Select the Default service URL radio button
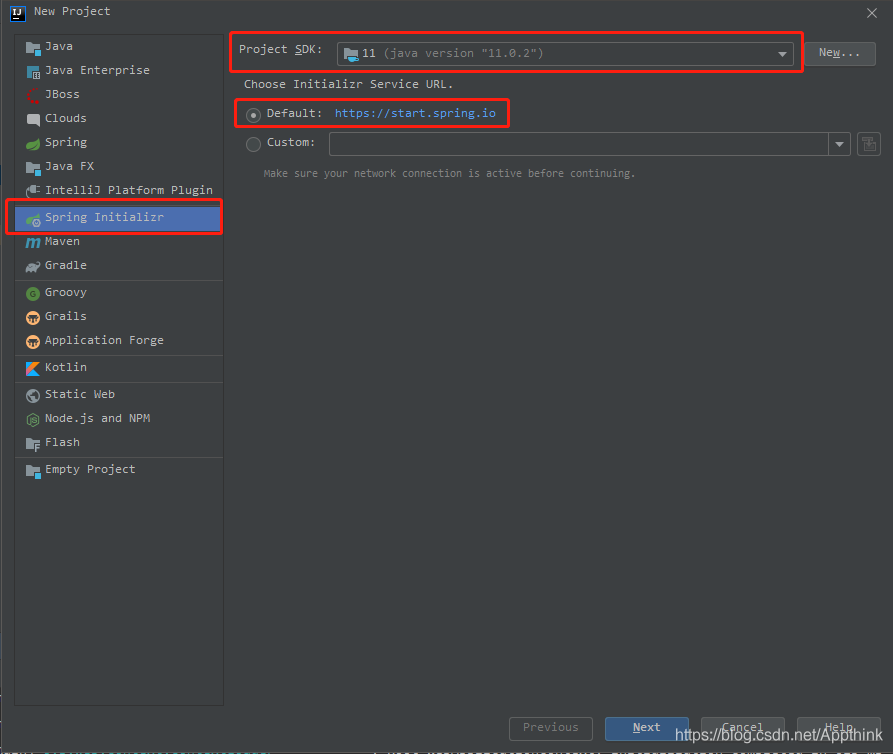893x754 pixels. 253,113
